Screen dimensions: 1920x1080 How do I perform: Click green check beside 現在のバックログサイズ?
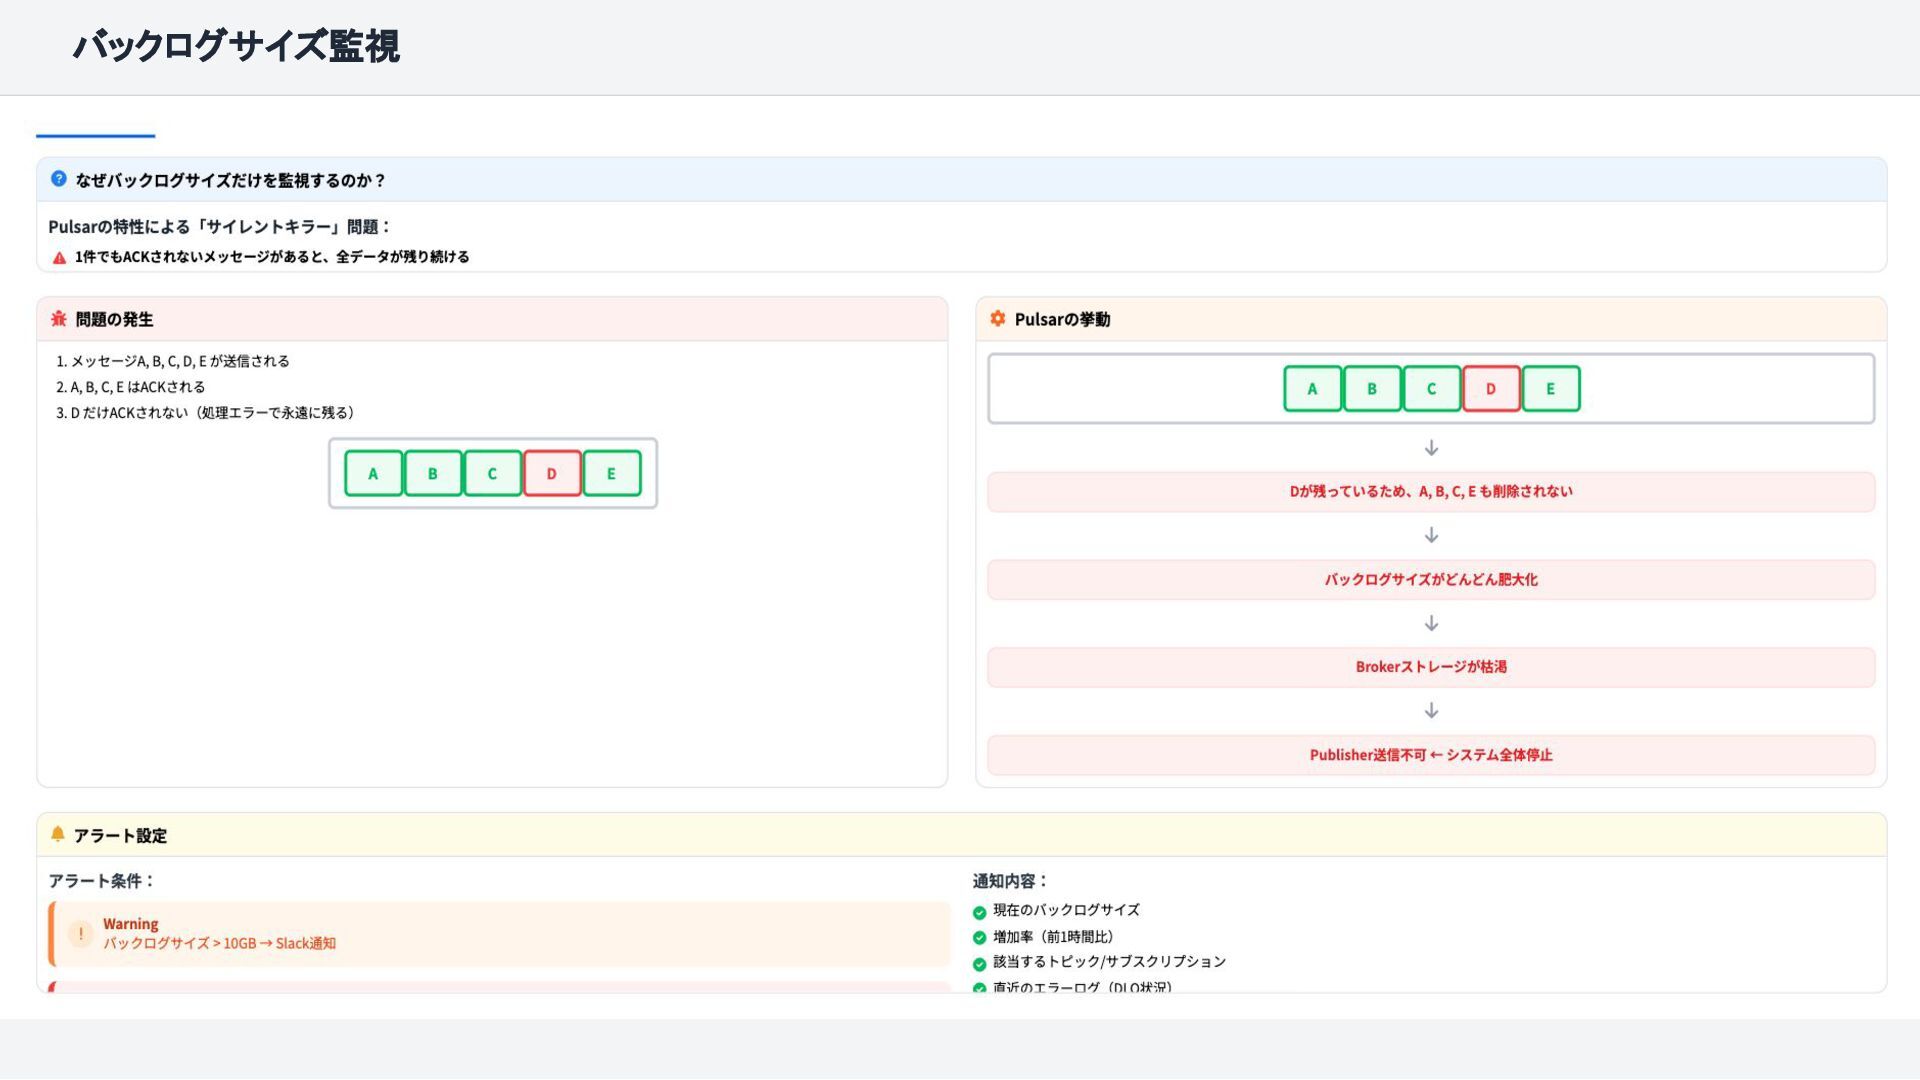point(979,912)
